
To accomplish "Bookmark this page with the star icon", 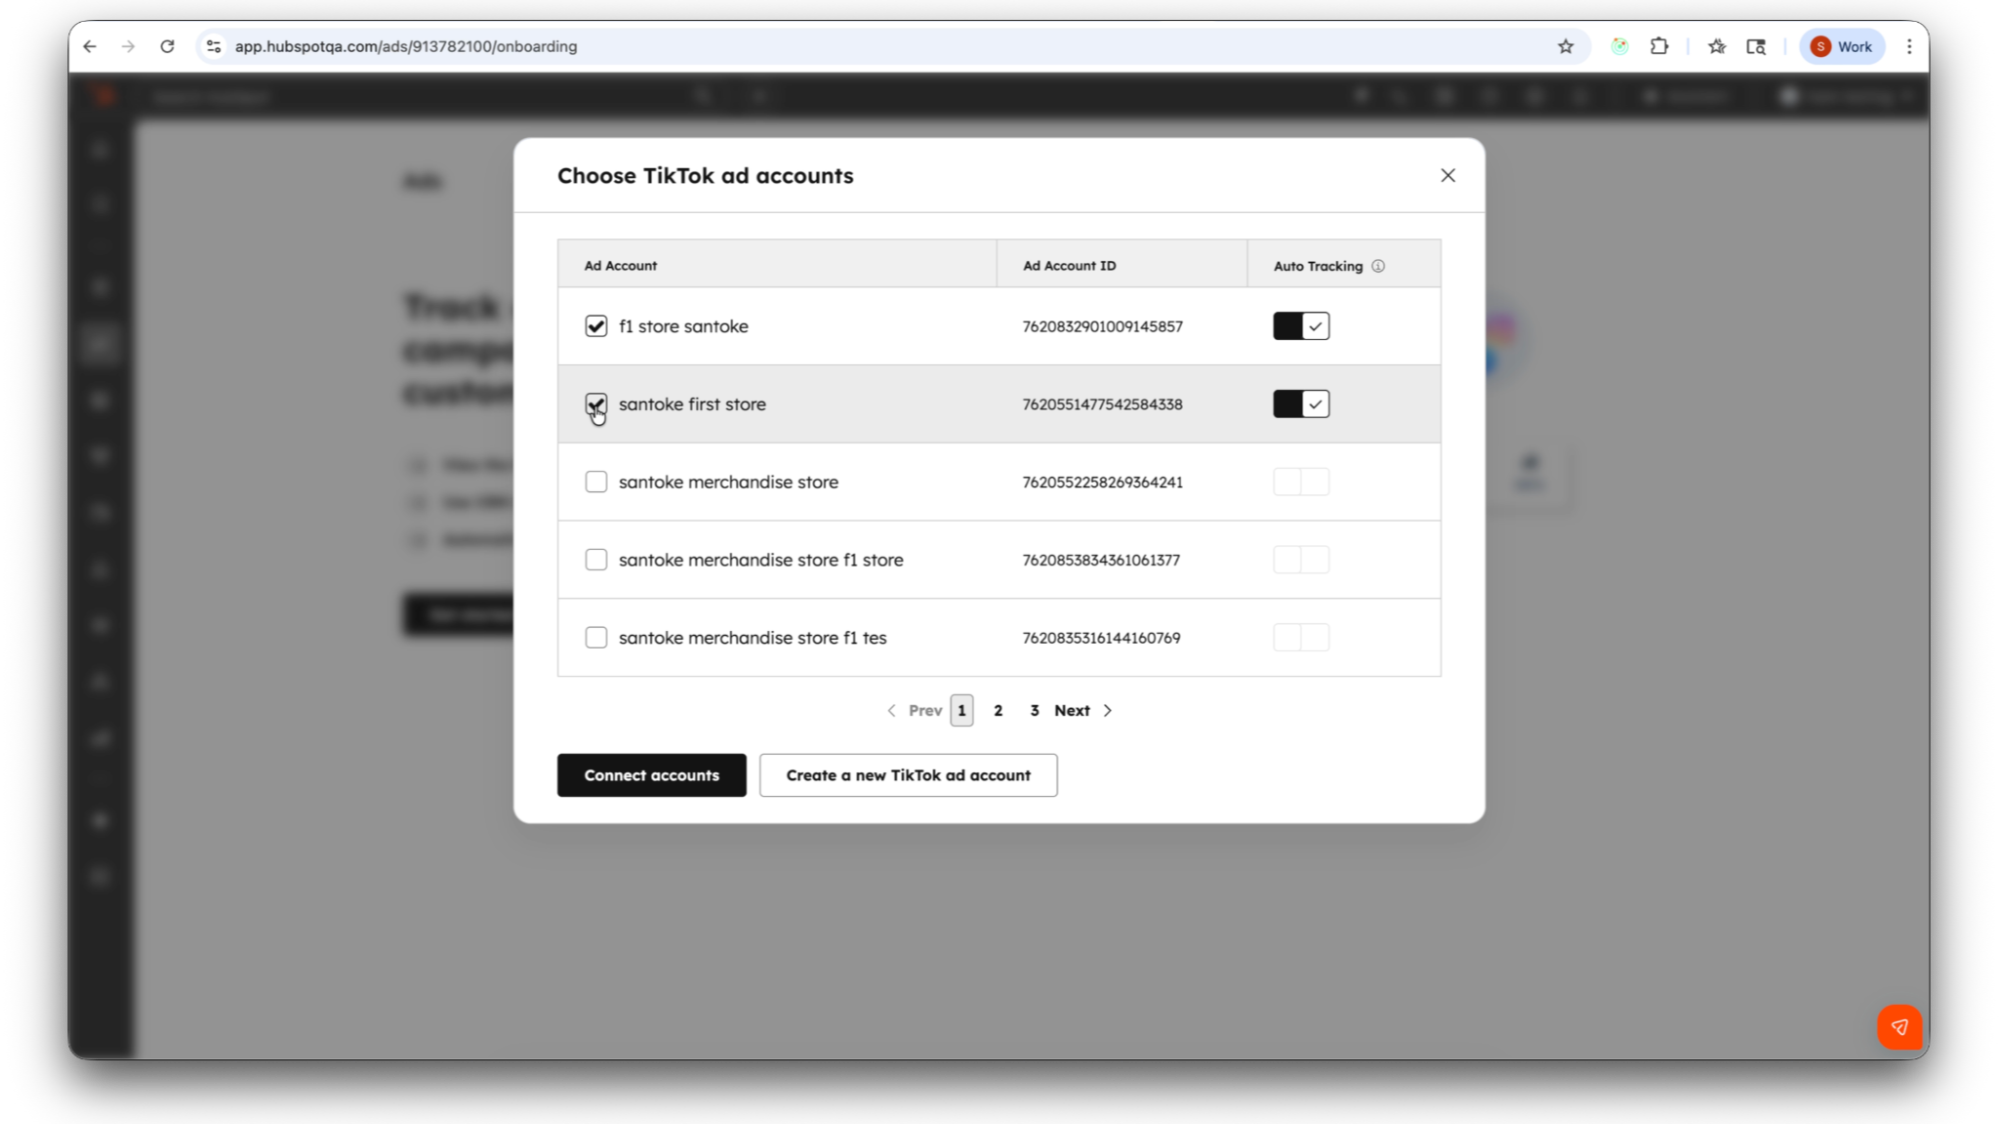I will 1565,46.
